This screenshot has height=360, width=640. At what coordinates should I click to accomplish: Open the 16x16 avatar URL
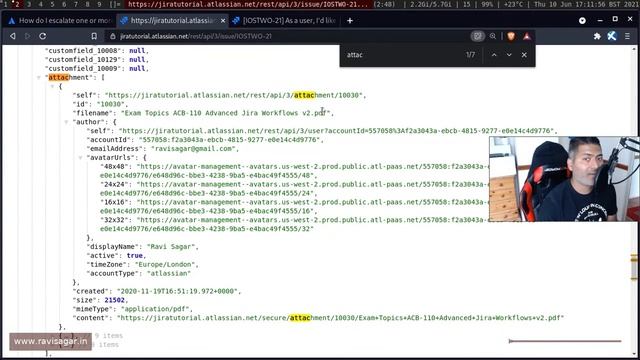pos(294,207)
